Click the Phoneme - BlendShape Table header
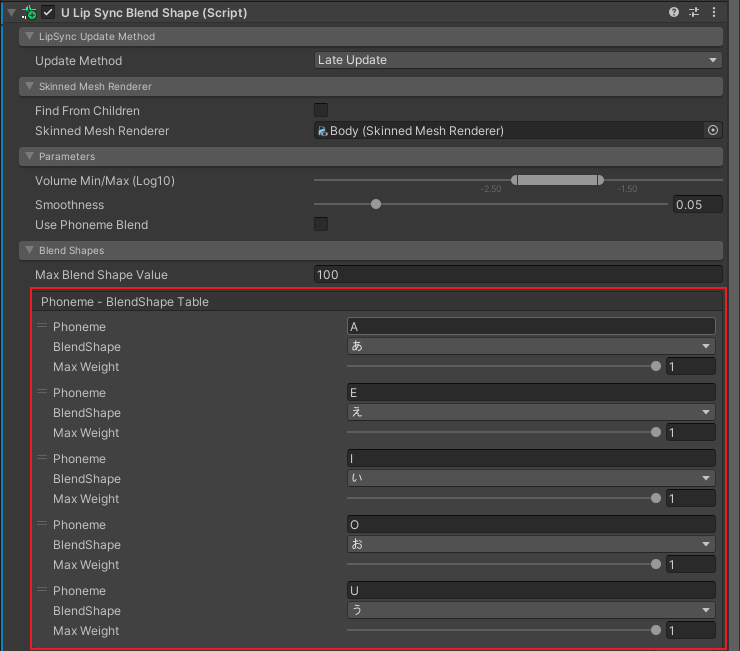 coord(377,301)
